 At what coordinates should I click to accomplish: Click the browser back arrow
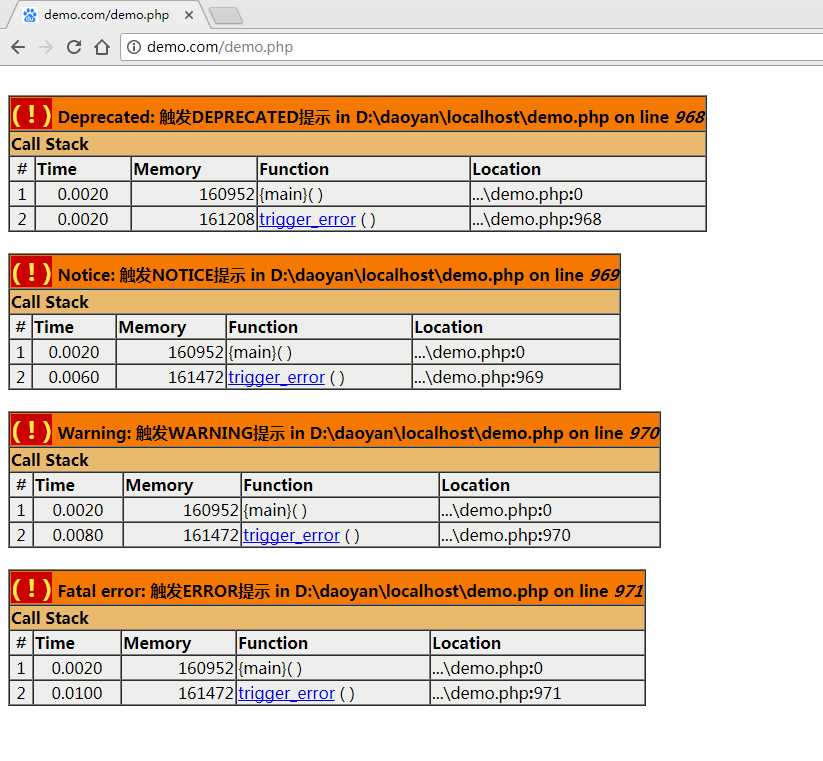18,47
